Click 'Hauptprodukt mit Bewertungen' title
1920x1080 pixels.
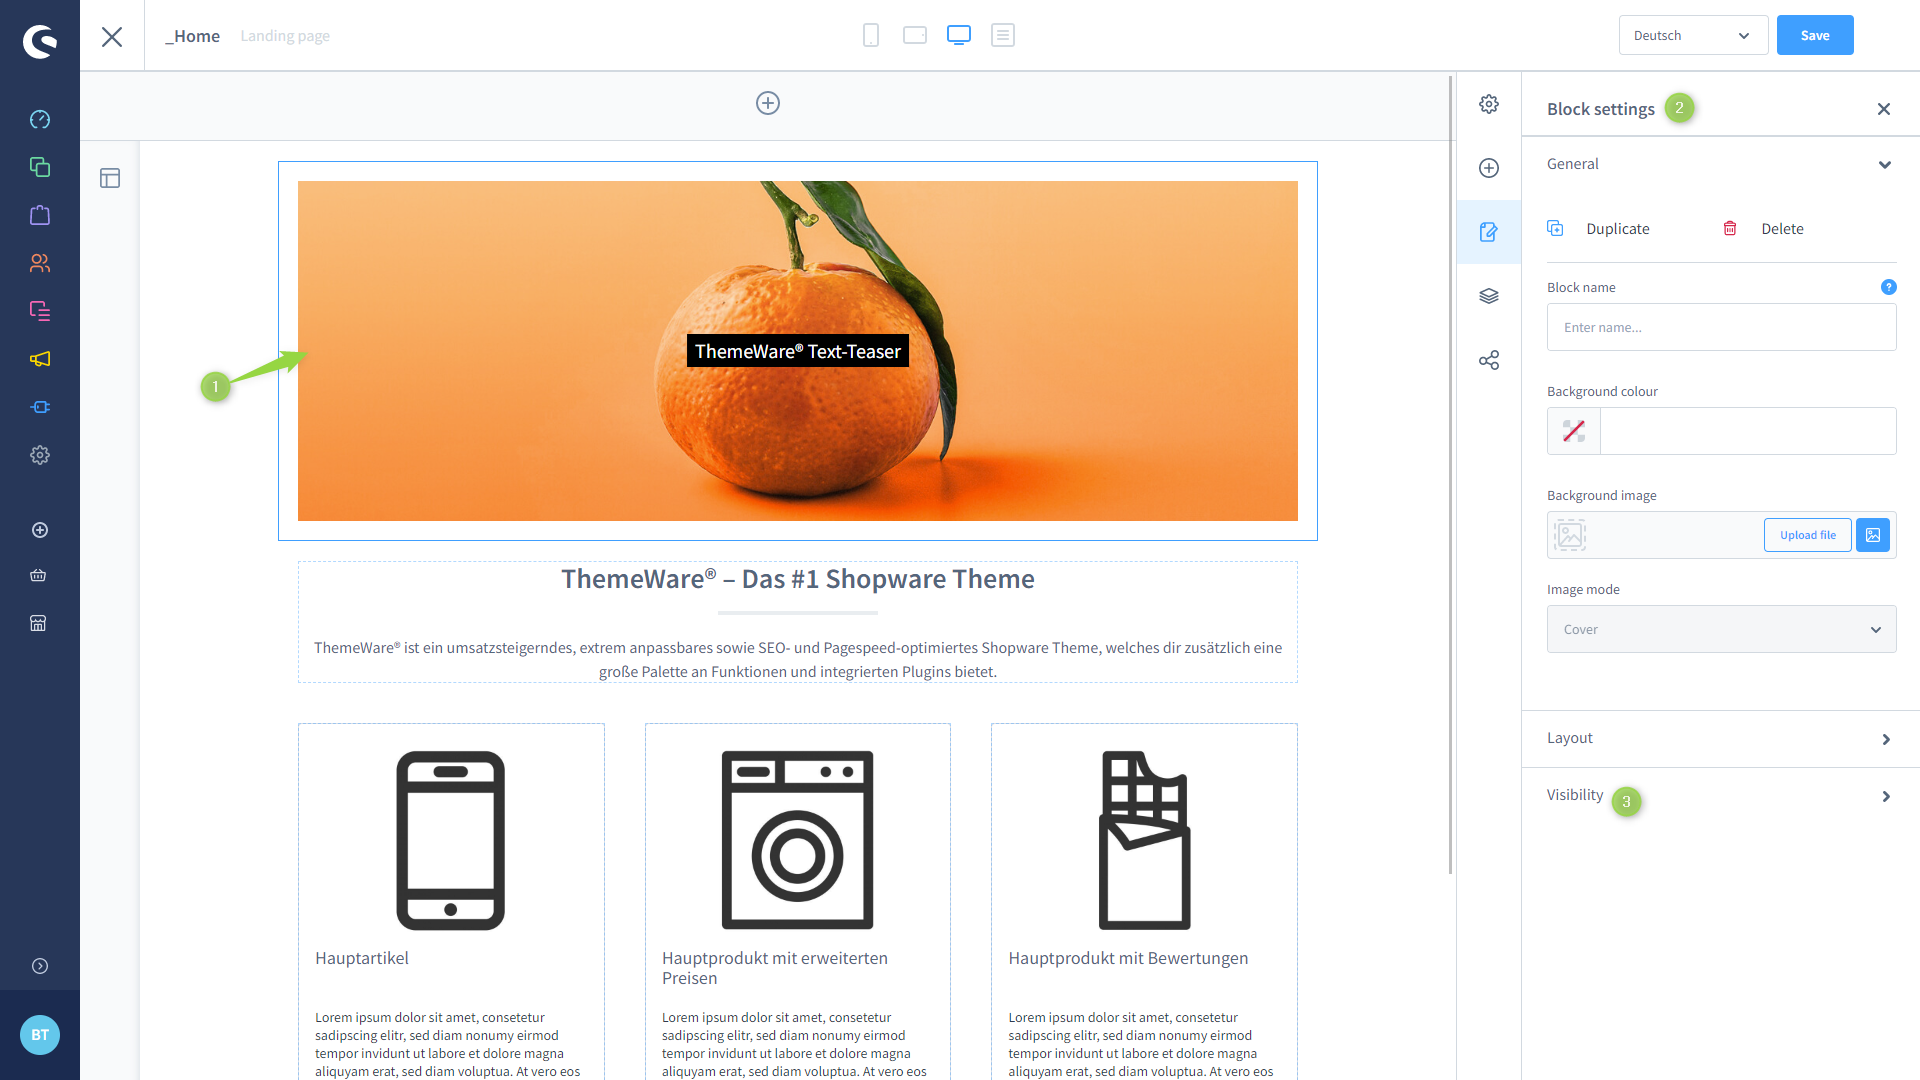1128,958
